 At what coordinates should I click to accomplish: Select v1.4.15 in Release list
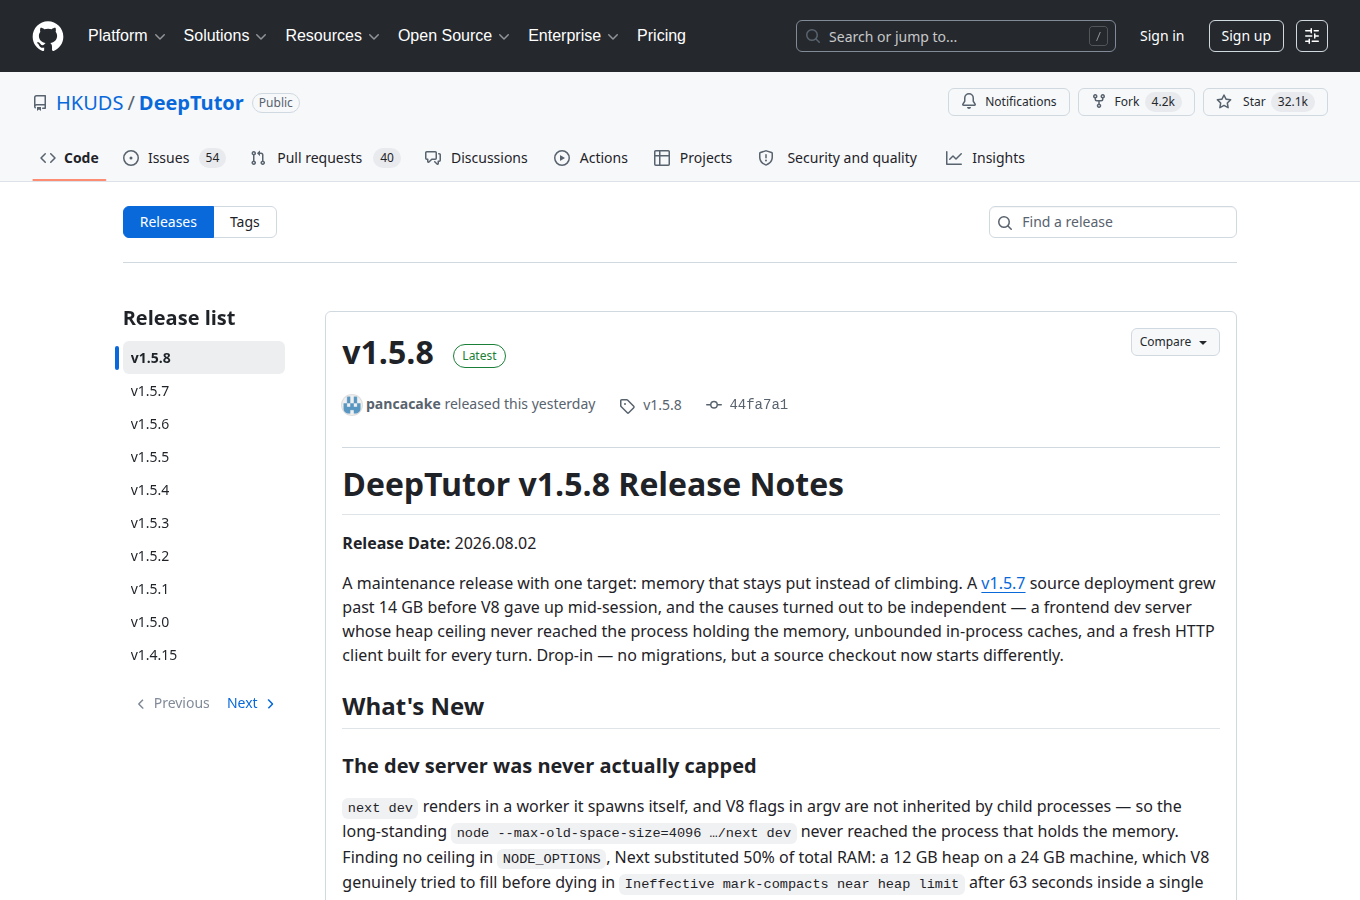click(204, 655)
